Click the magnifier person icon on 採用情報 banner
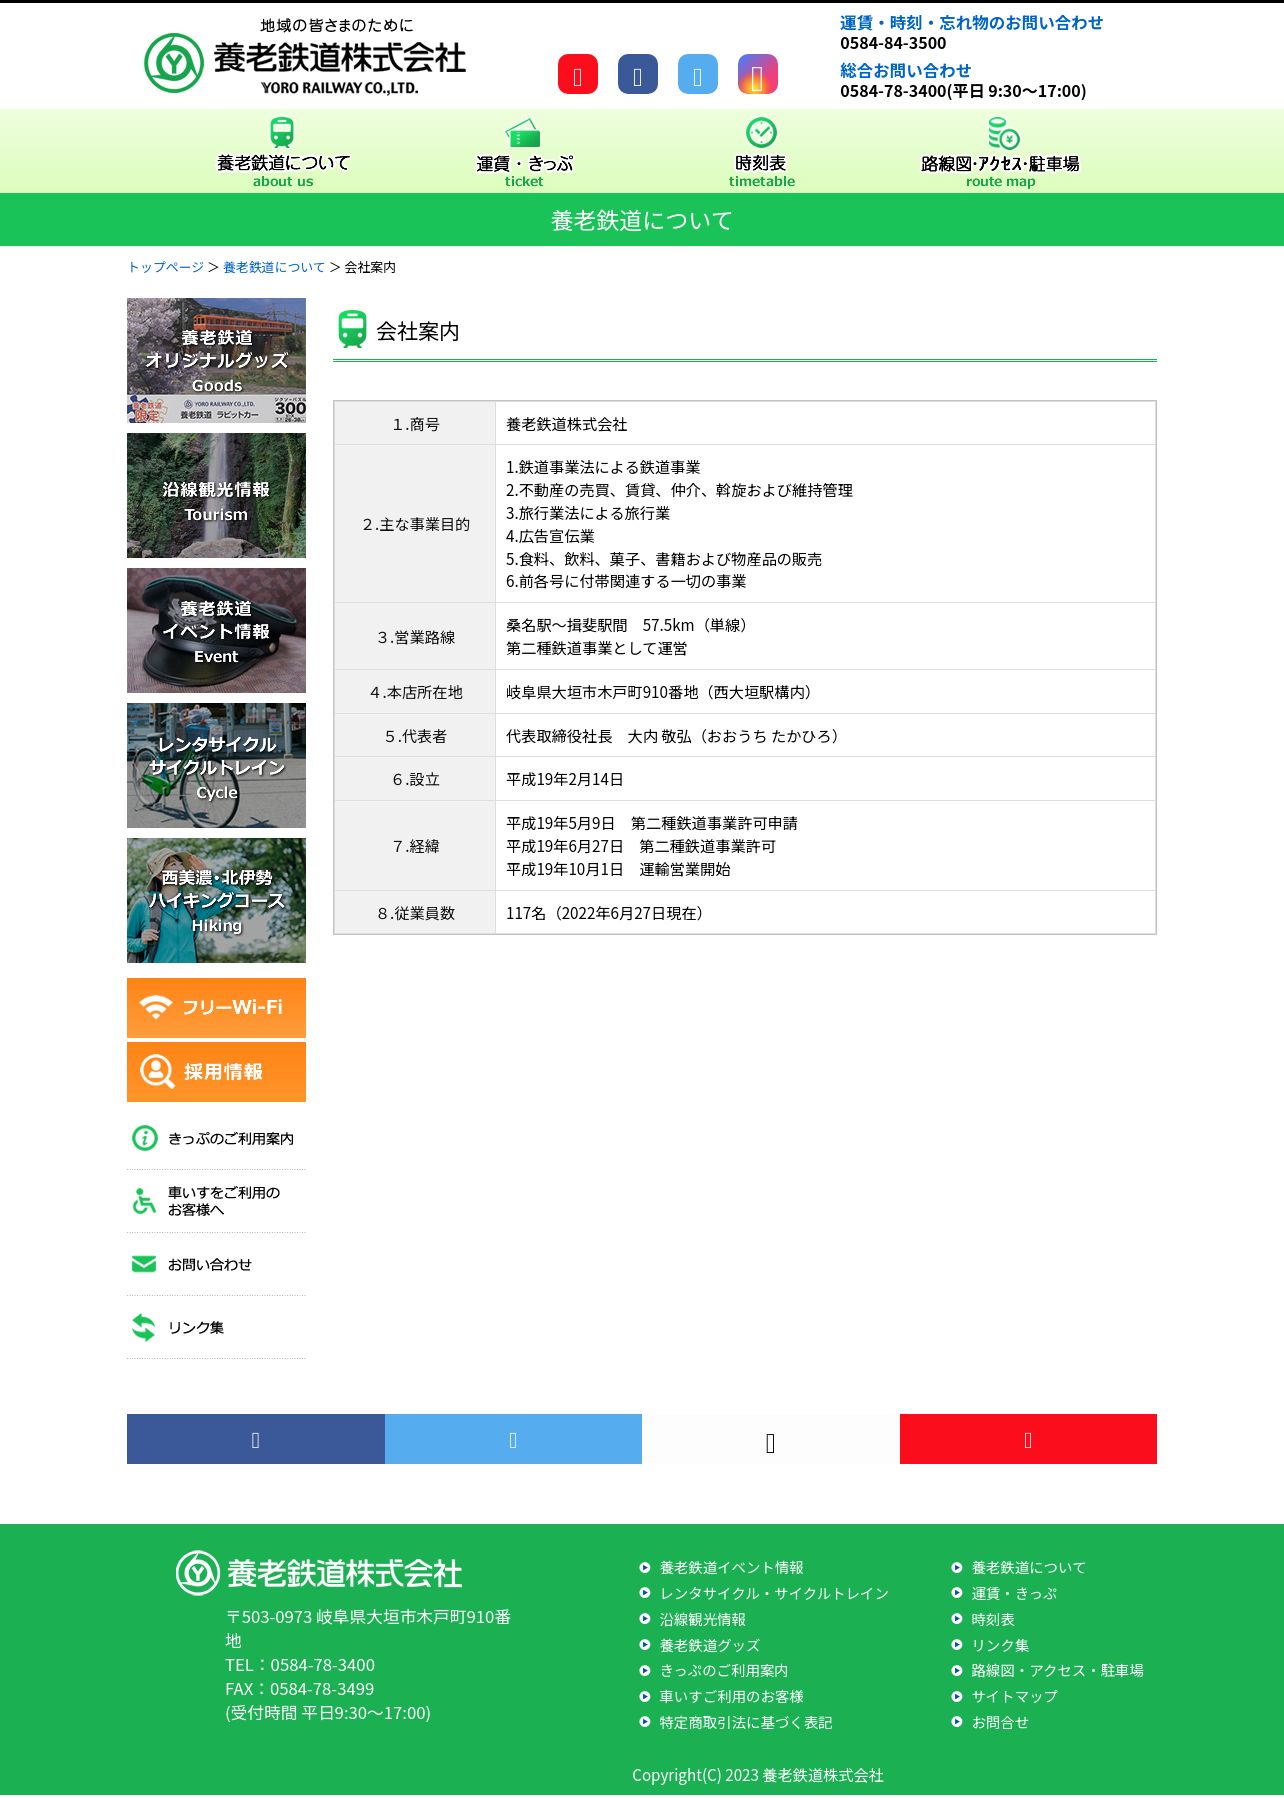 157,1071
